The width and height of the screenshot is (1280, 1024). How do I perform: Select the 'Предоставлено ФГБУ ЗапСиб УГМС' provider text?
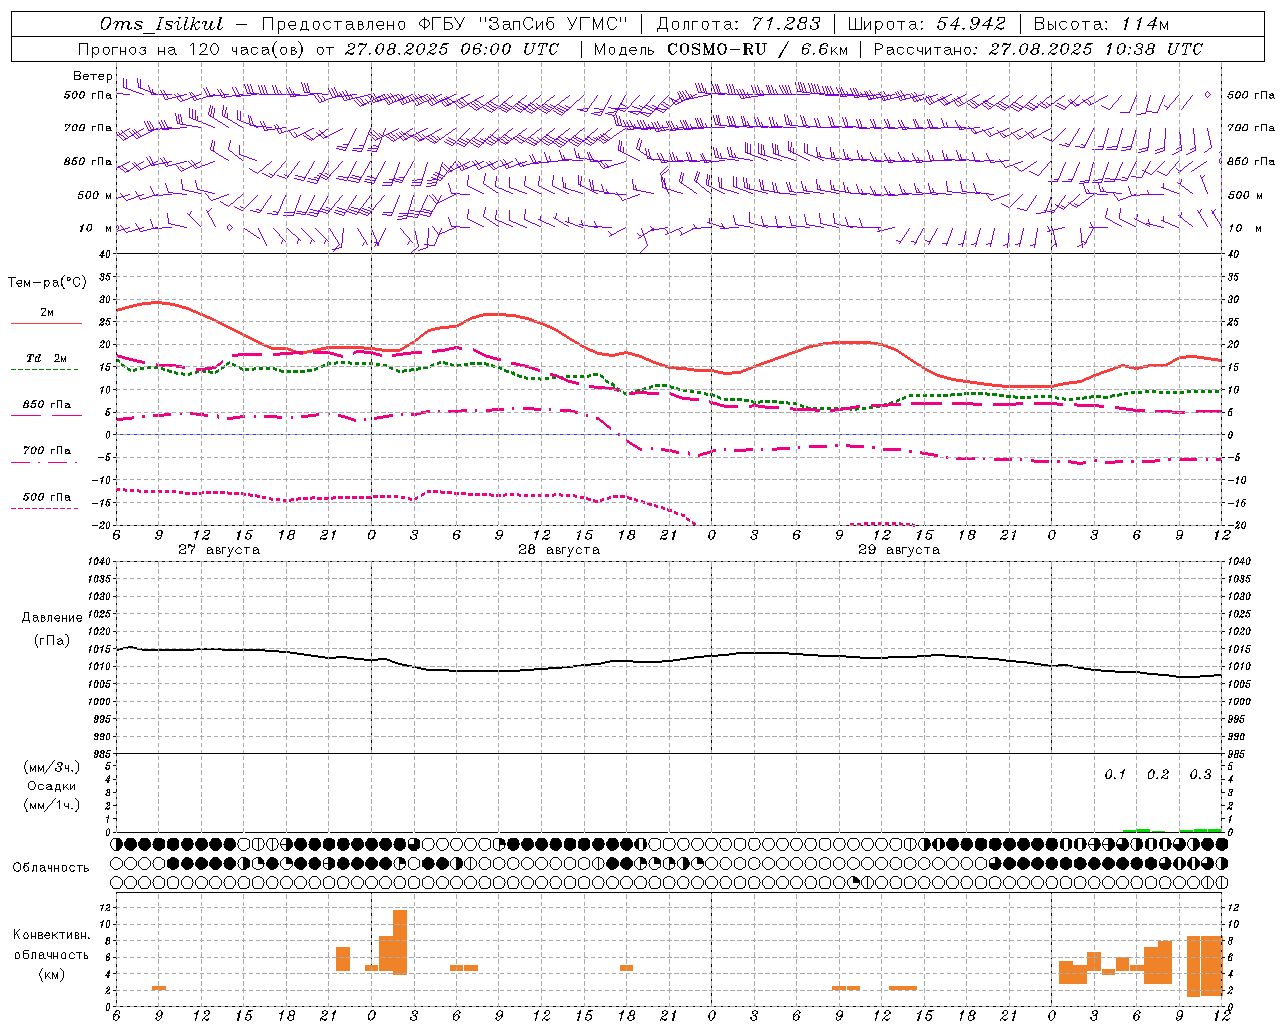(444, 24)
